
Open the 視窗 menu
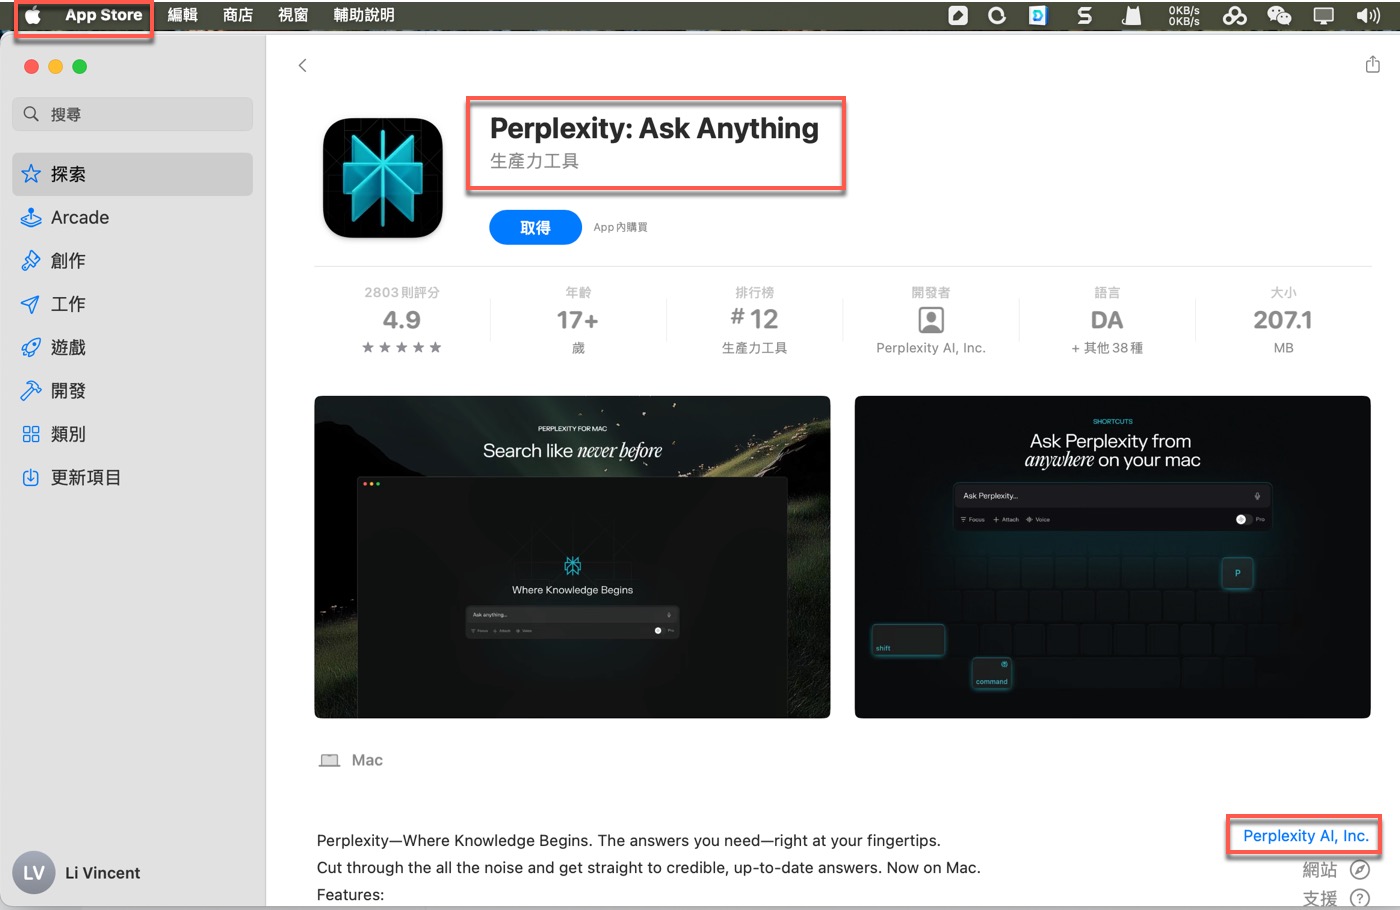[293, 15]
